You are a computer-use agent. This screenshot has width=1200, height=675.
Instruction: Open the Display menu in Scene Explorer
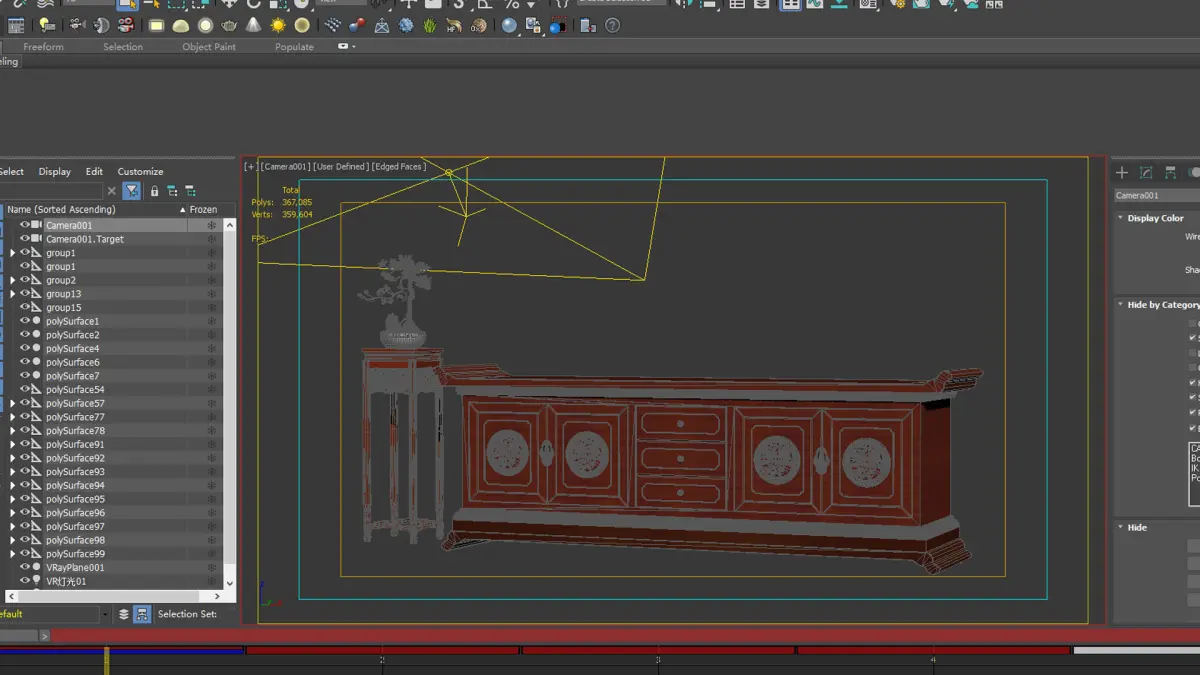point(55,171)
